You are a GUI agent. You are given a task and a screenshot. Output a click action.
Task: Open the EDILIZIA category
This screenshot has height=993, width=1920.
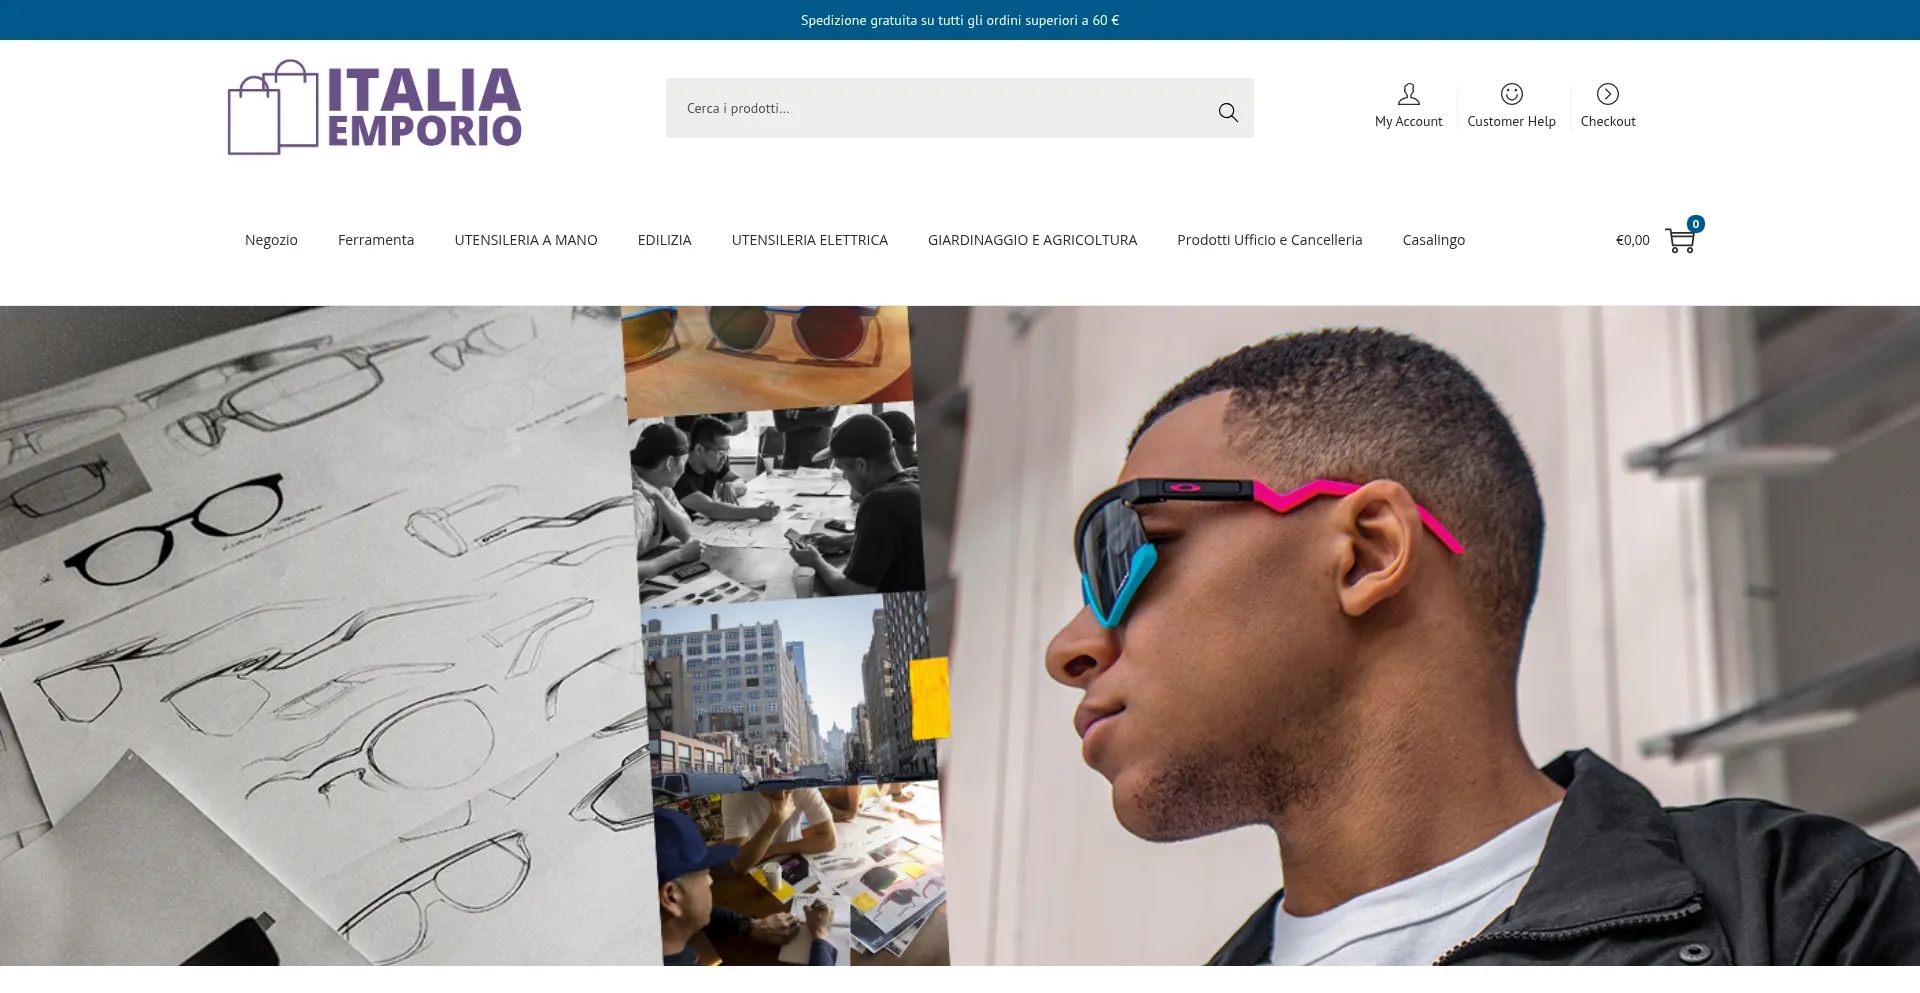(665, 240)
